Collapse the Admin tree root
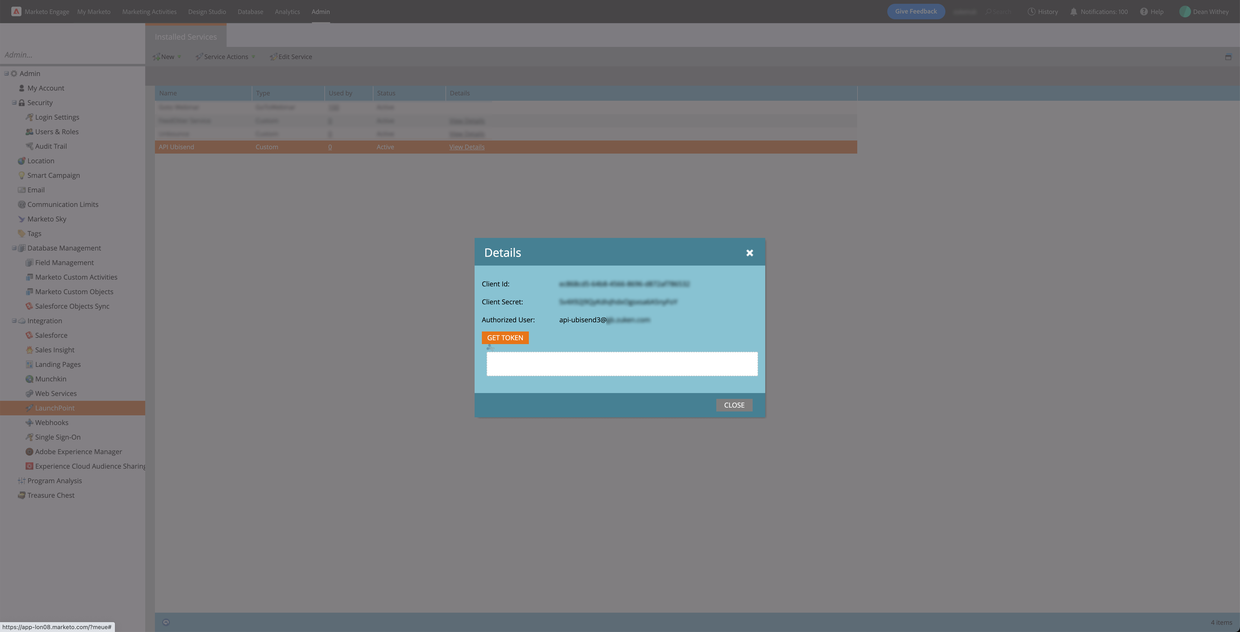 tap(6, 73)
